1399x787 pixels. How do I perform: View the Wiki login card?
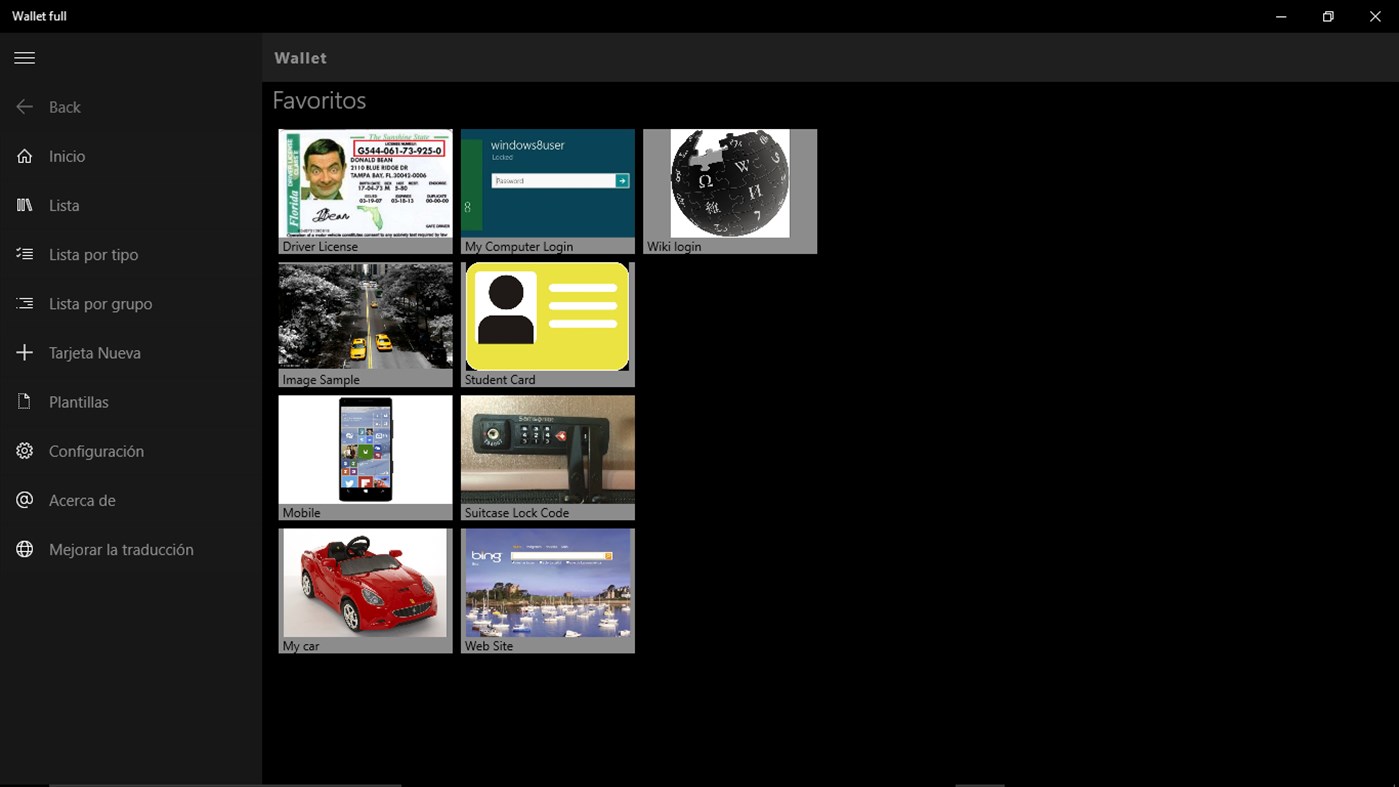tap(729, 190)
